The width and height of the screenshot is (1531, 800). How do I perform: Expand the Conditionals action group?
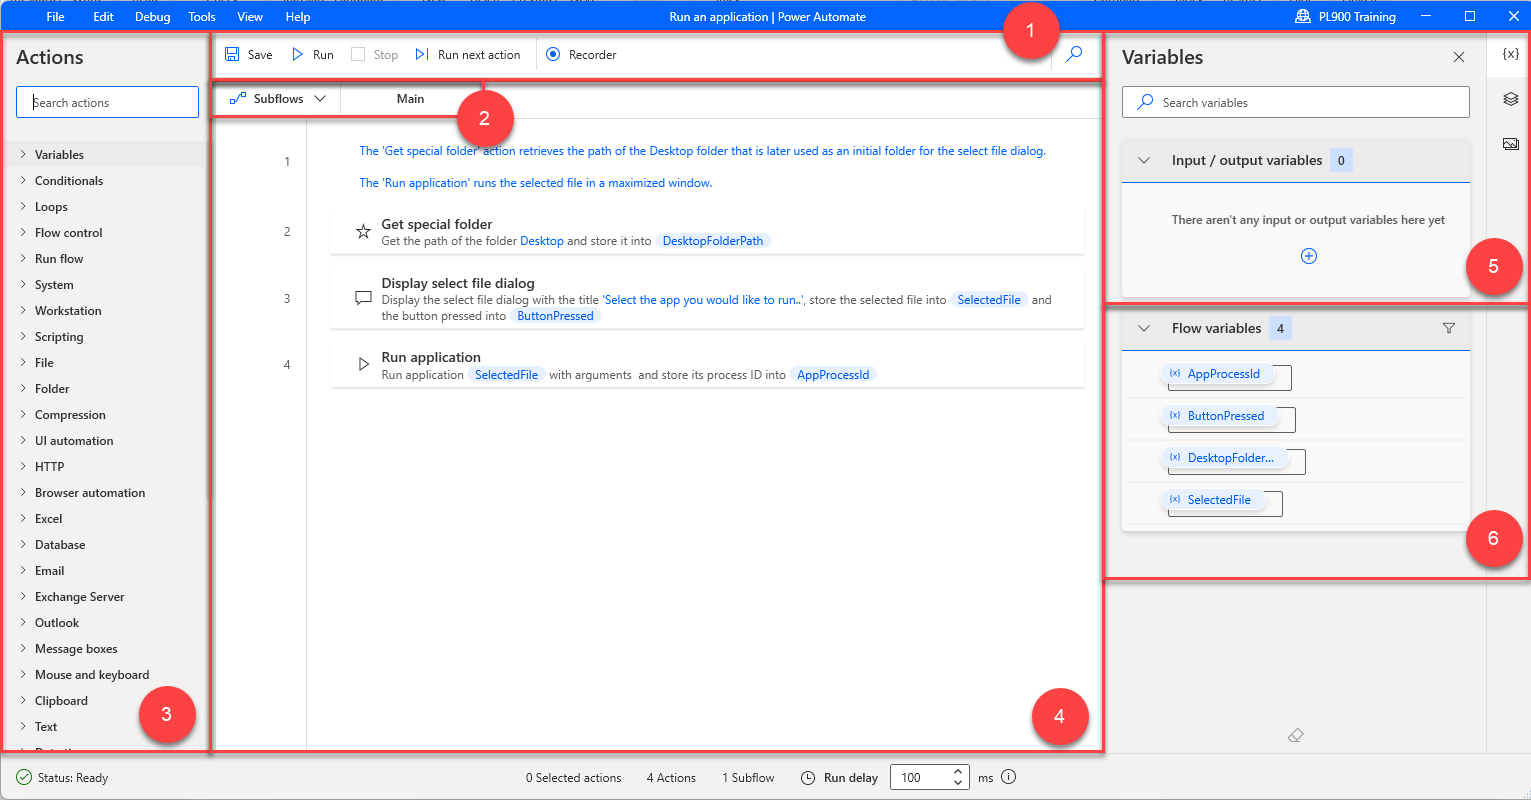(x=23, y=180)
